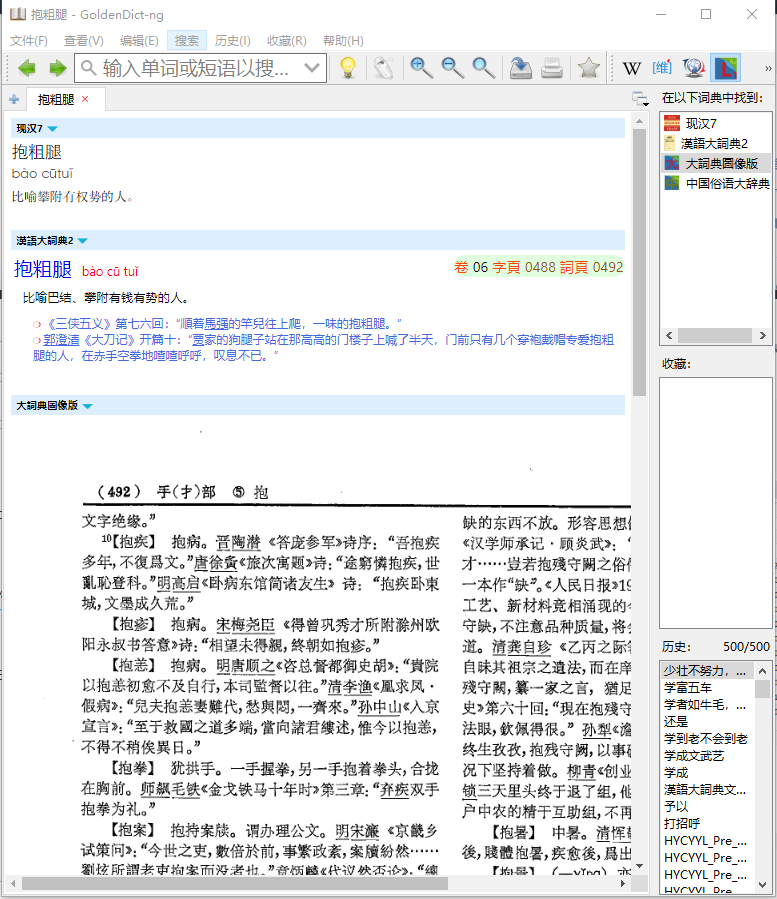Open the Wikipedia W toolbar icon
The height and width of the screenshot is (899, 777).
tap(632, 68)
